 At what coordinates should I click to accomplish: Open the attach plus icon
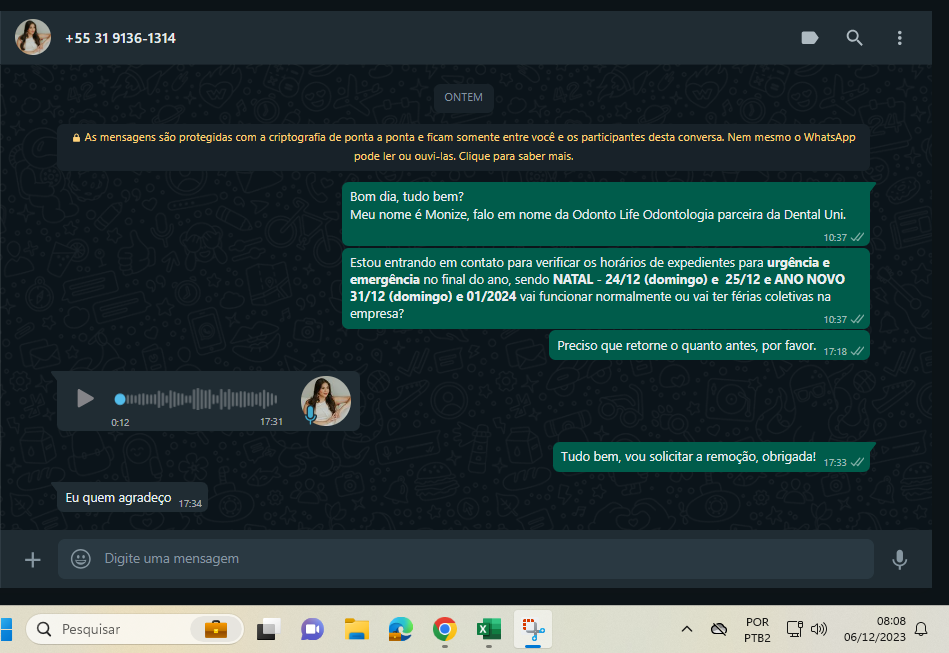(x=33, y=560)
